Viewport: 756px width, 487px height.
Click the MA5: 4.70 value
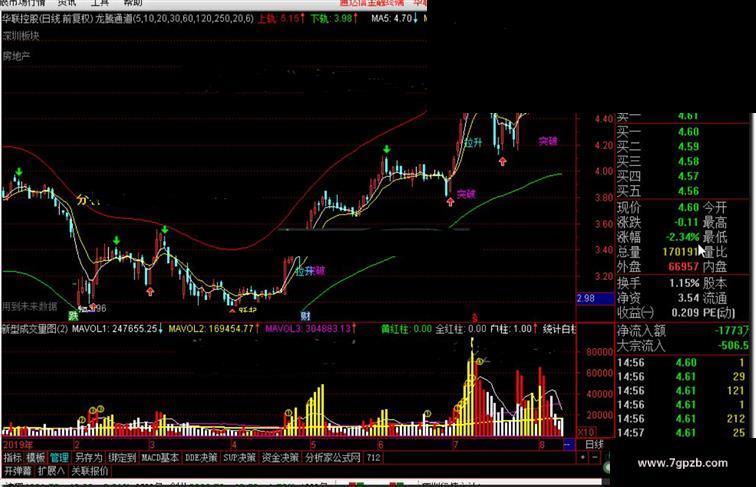394,19
